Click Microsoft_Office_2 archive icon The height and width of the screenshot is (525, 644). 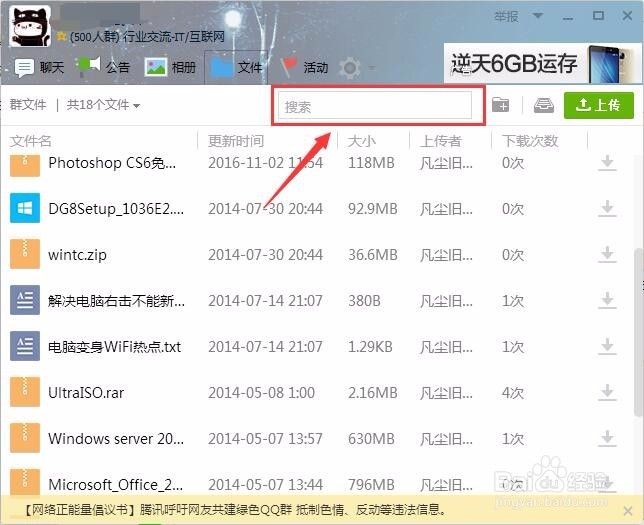pyautogui.click(x=25, y=482)
